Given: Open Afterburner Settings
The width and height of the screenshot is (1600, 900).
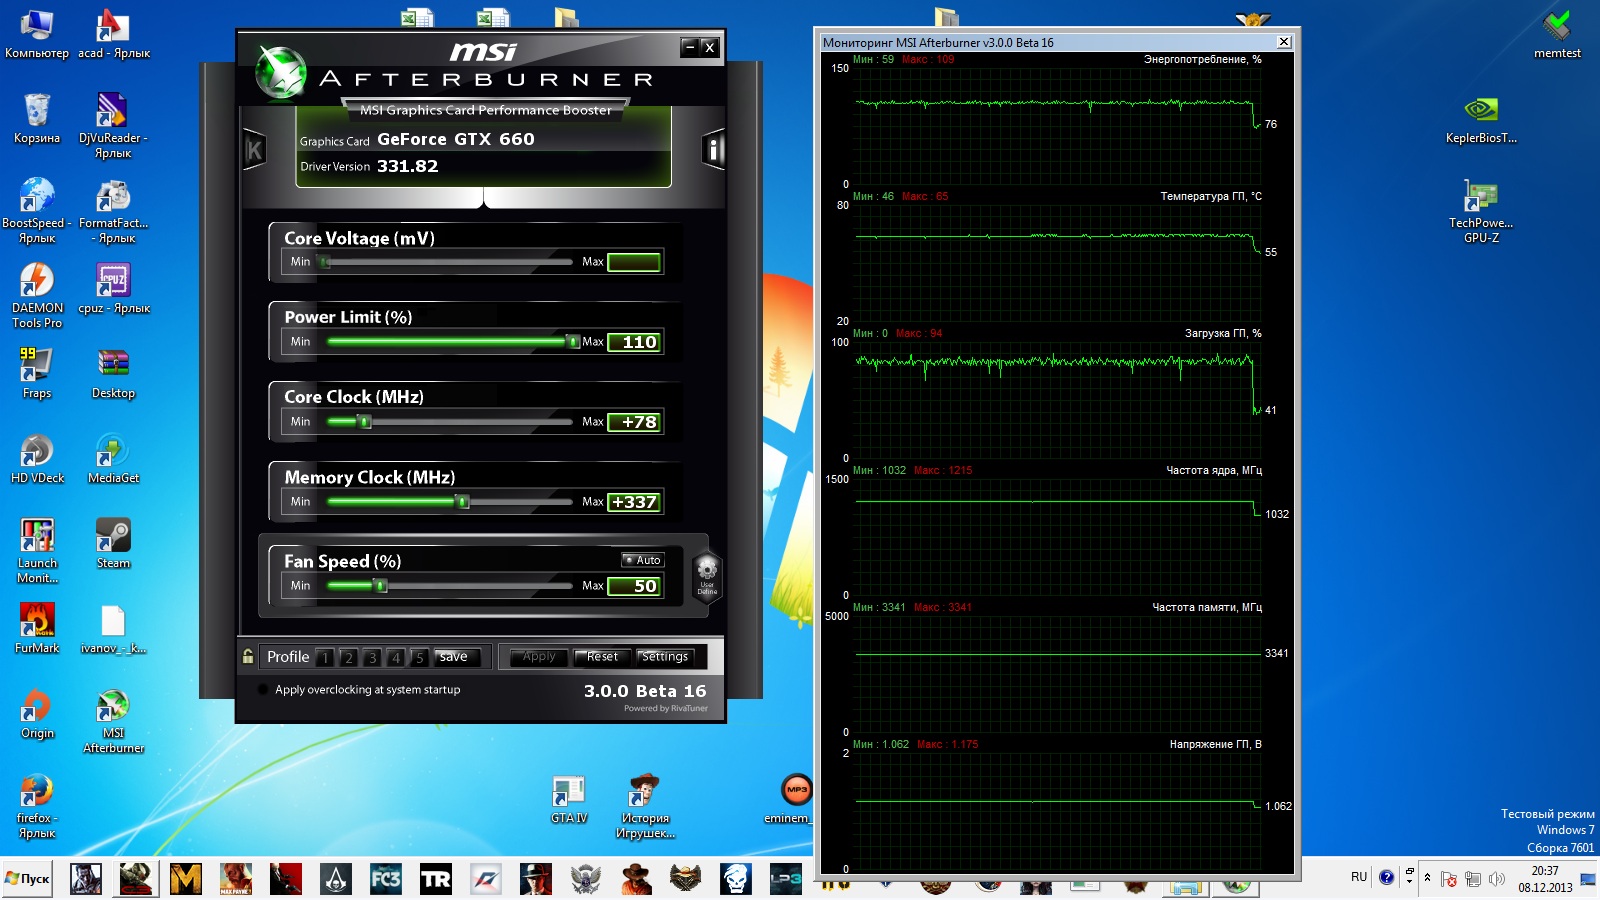Looking at the screenshot, I should pos(664,657).
